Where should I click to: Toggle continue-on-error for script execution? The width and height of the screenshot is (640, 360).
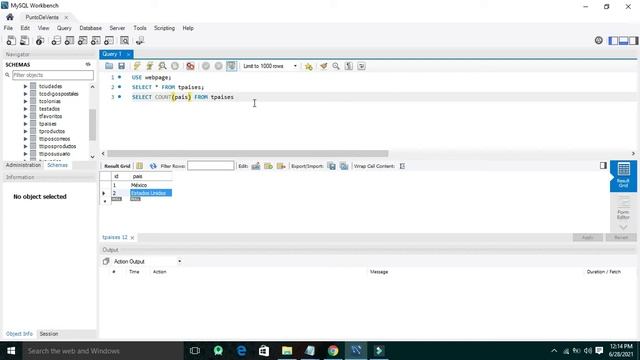pyautogui.click(x=190, y=66)
